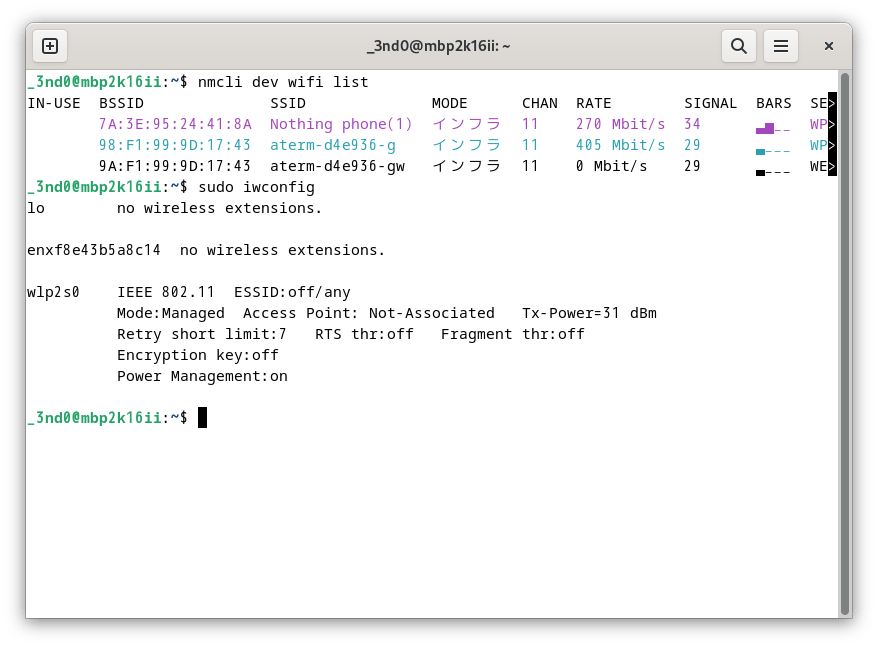Click BSSID 7A:3E:95:24:41:8A
Image resolution: width=878 pixels, height=647 pixels.
point(175,124)
